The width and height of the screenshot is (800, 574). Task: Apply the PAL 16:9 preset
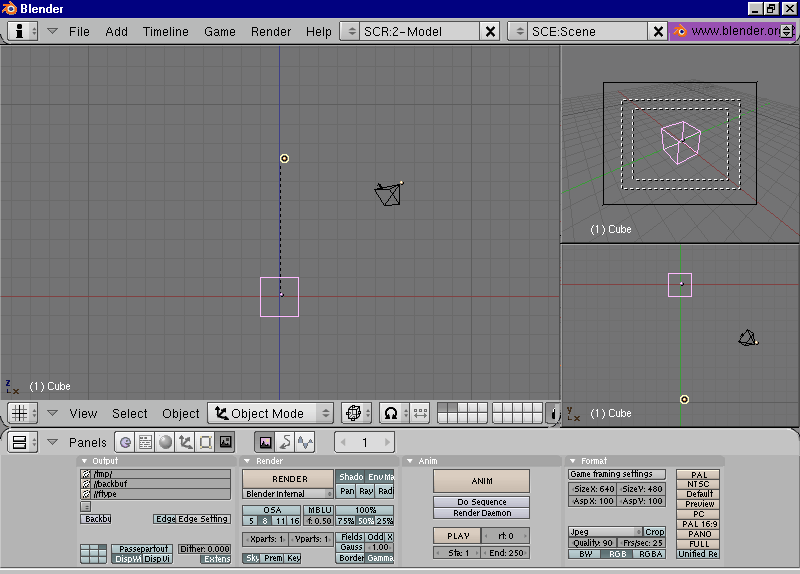698,523
